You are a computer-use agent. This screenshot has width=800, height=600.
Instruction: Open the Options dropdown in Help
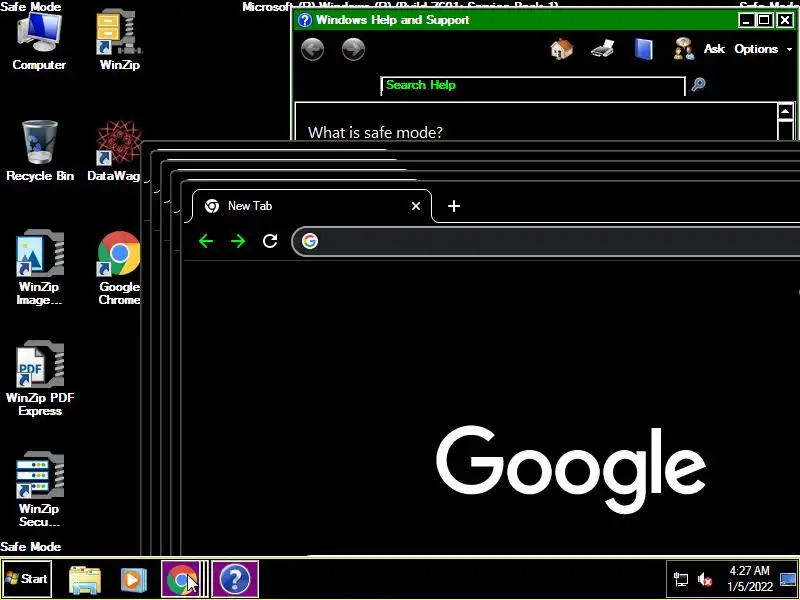pos(763,49)
